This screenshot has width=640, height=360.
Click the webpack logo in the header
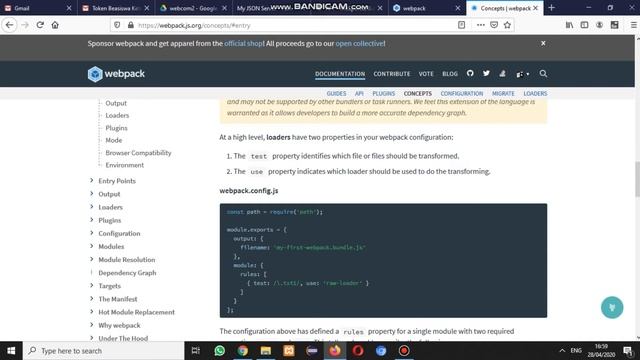116,74
